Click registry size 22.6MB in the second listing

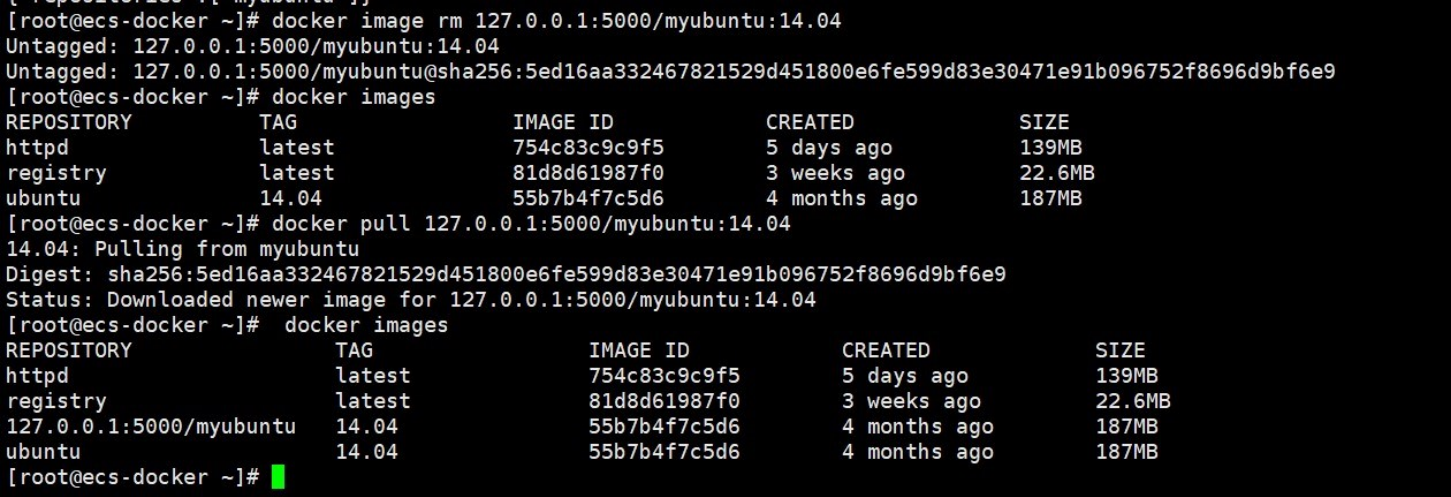point(1133,402)
